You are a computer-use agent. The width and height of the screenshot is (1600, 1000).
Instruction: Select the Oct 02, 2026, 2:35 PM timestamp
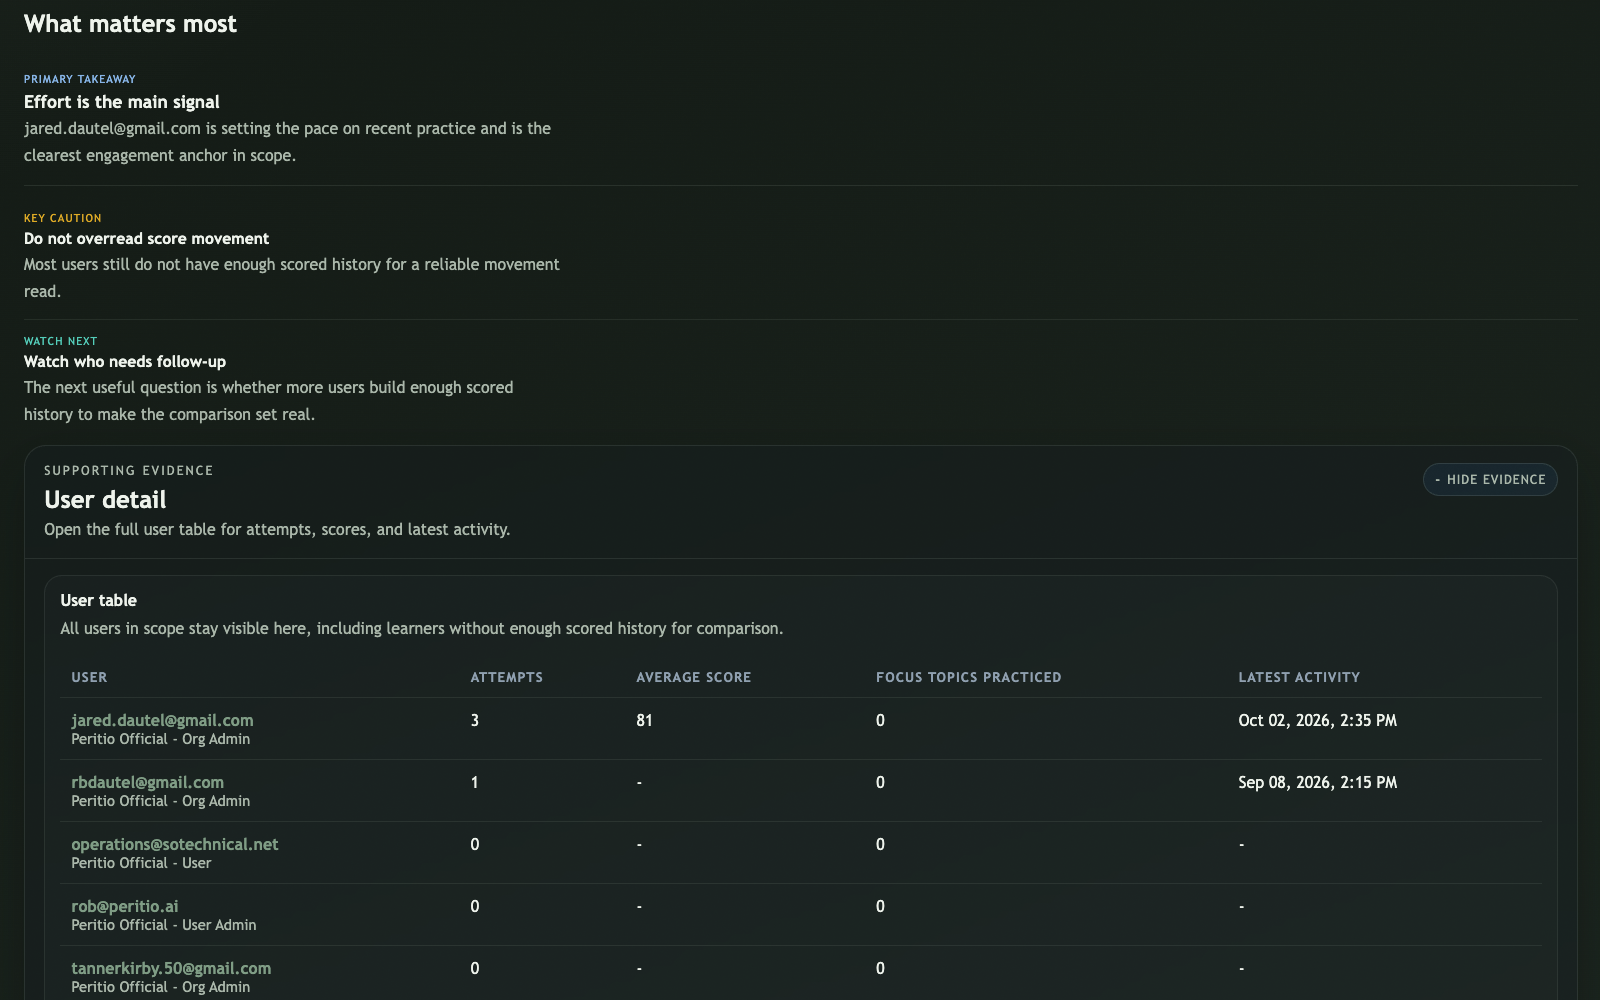(1317, 720)
